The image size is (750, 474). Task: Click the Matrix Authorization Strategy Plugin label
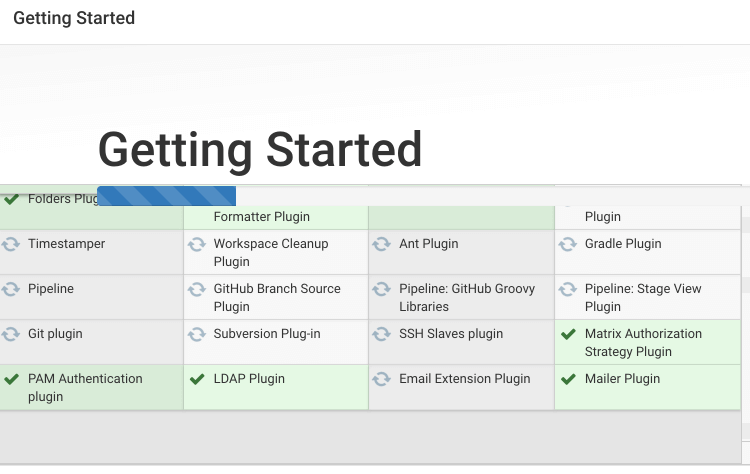[x=643, y=342]
